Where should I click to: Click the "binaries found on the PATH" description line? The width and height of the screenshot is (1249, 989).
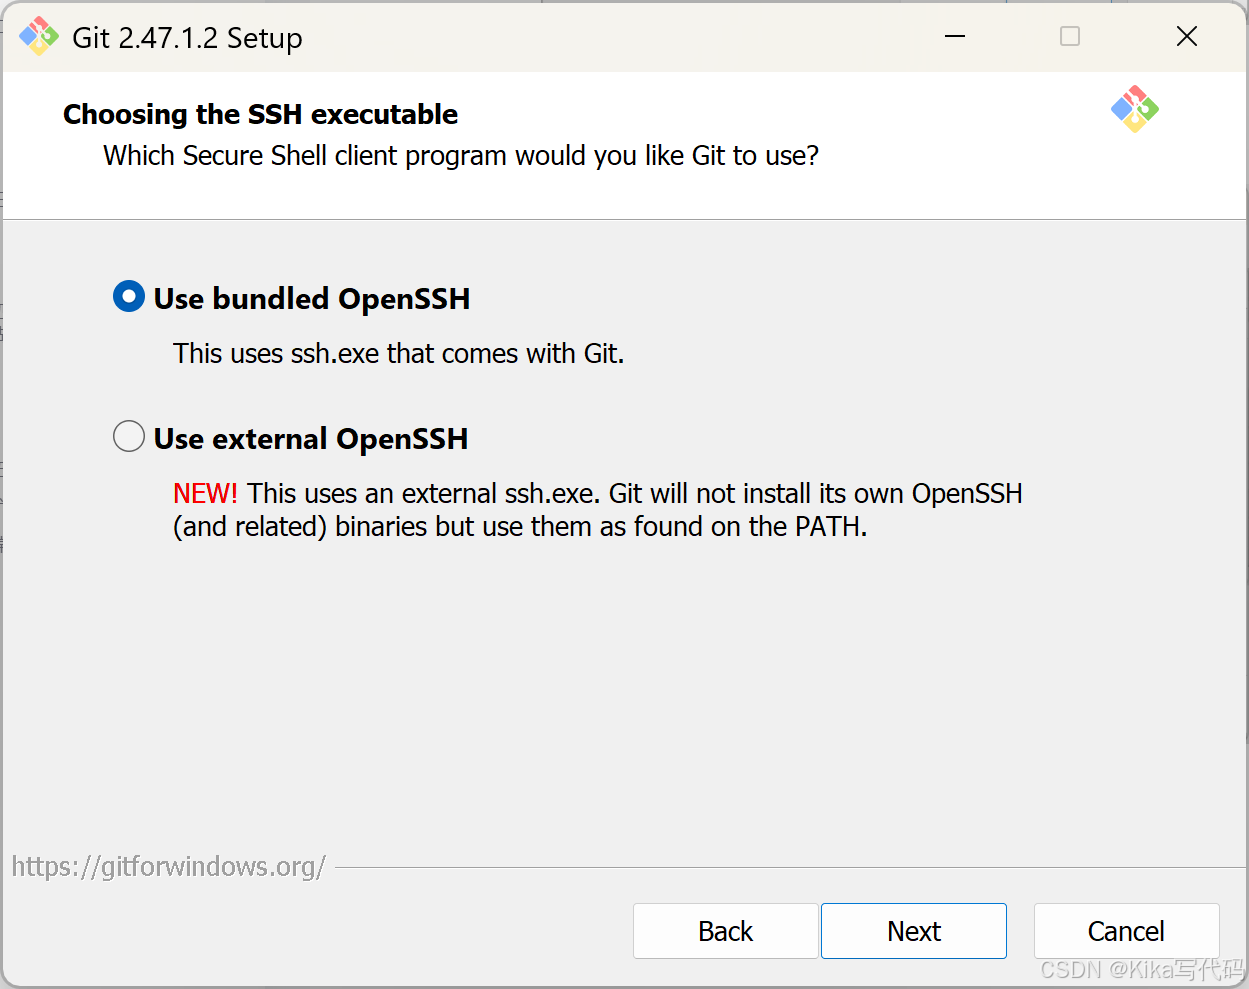(520, 527)
